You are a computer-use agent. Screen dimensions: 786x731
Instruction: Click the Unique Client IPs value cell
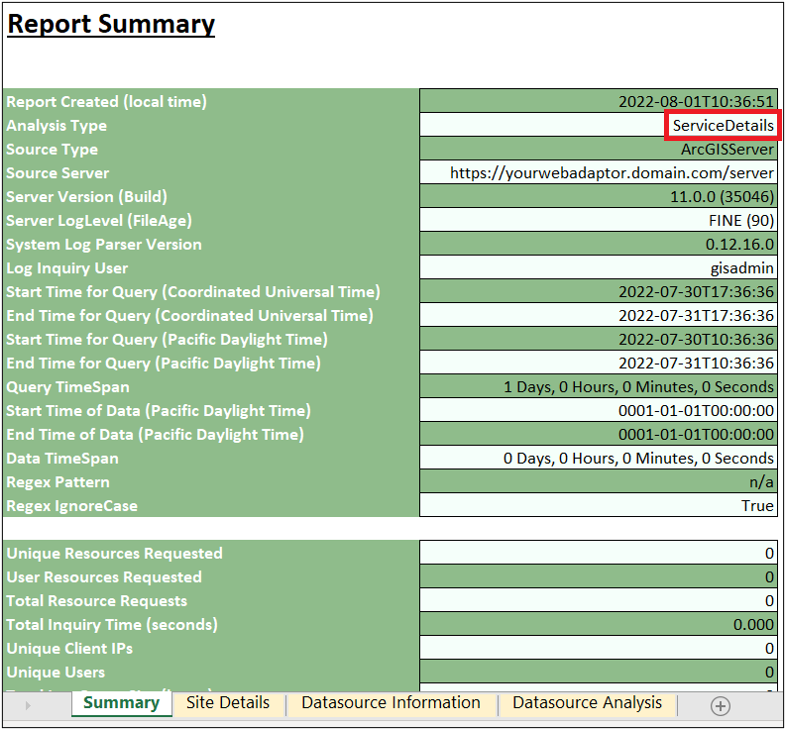(598, 648)
